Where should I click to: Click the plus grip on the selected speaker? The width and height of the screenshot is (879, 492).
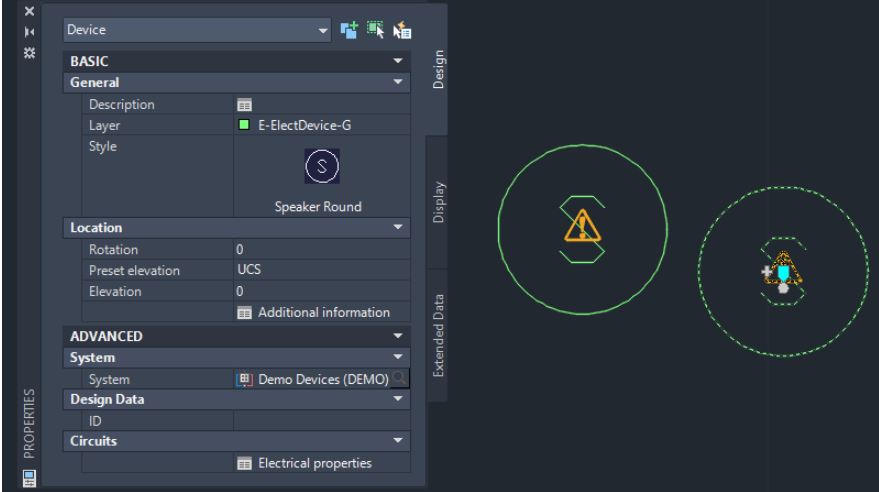tap(766, 272)
